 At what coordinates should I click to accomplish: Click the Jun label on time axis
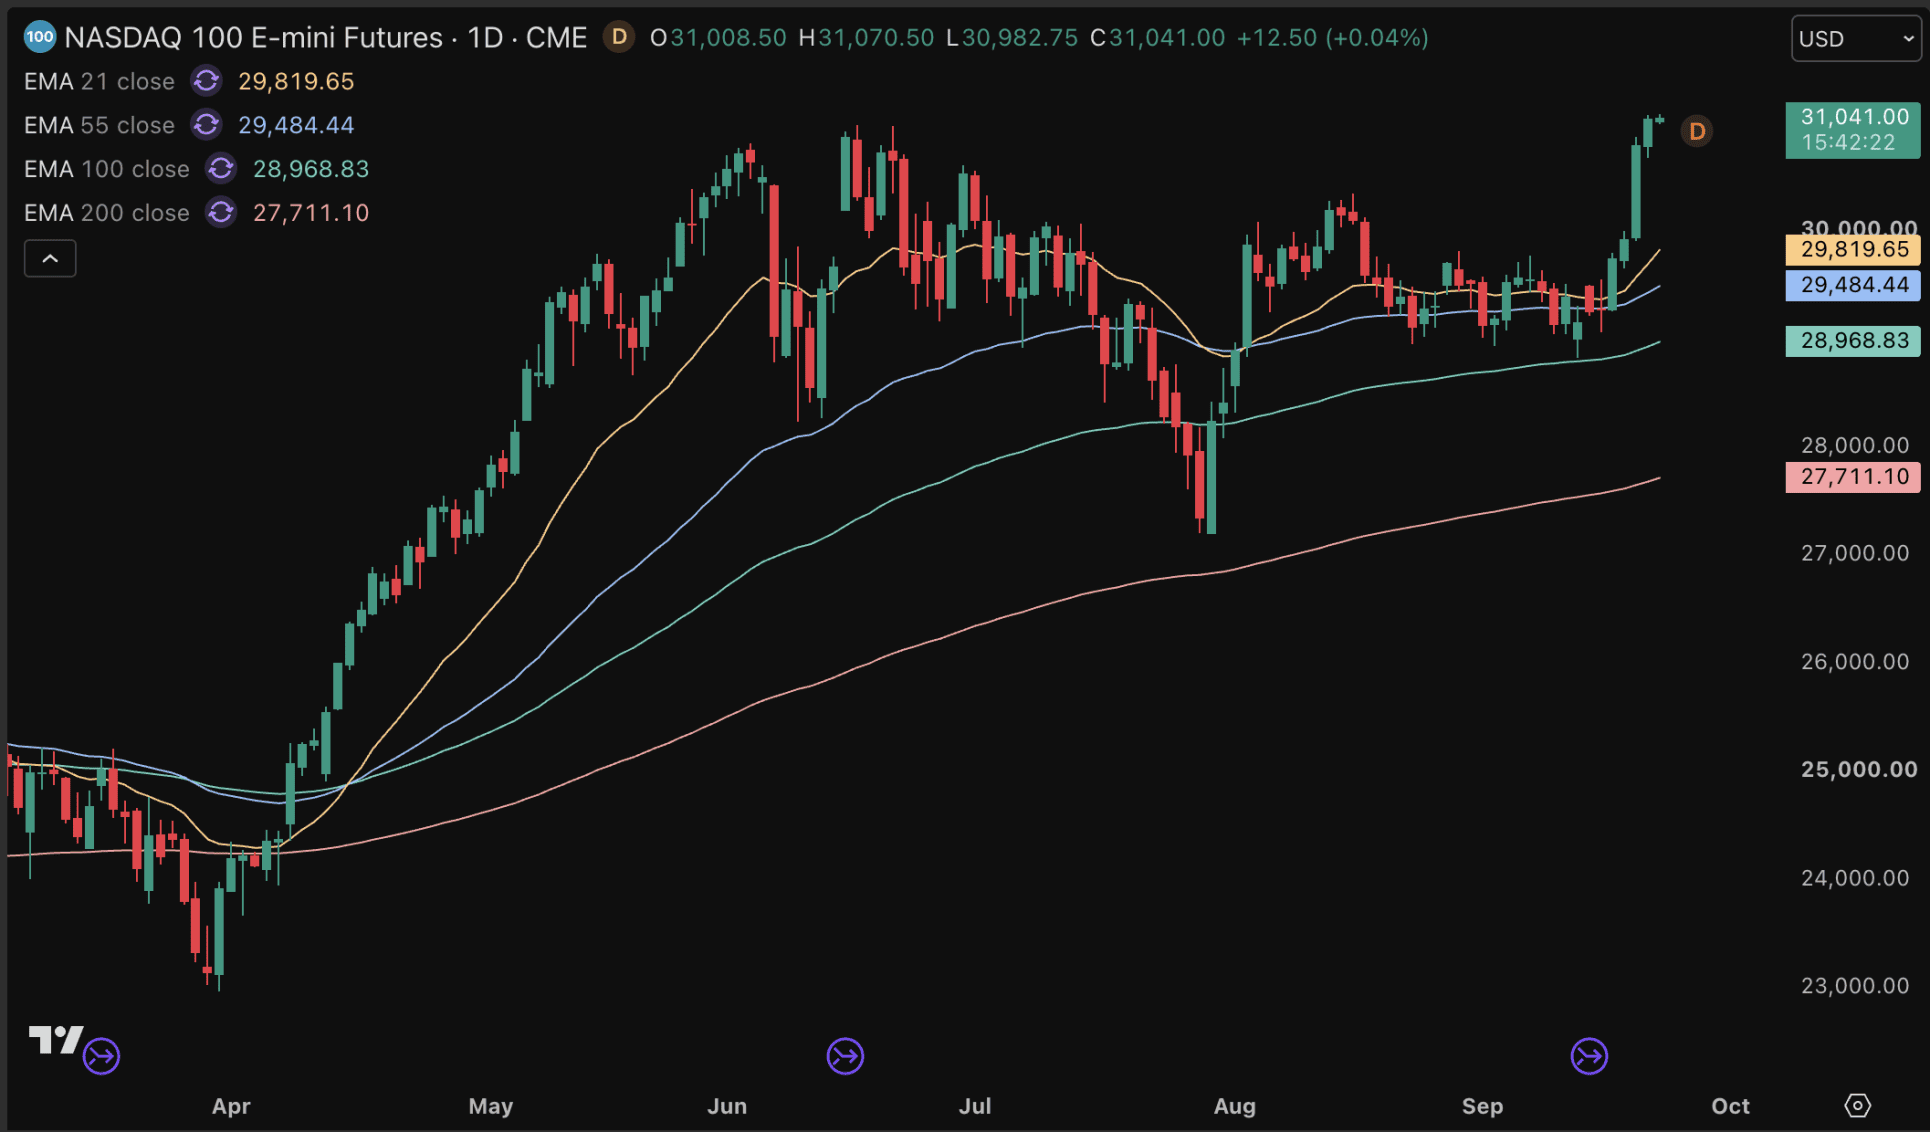pos(727,1106)
